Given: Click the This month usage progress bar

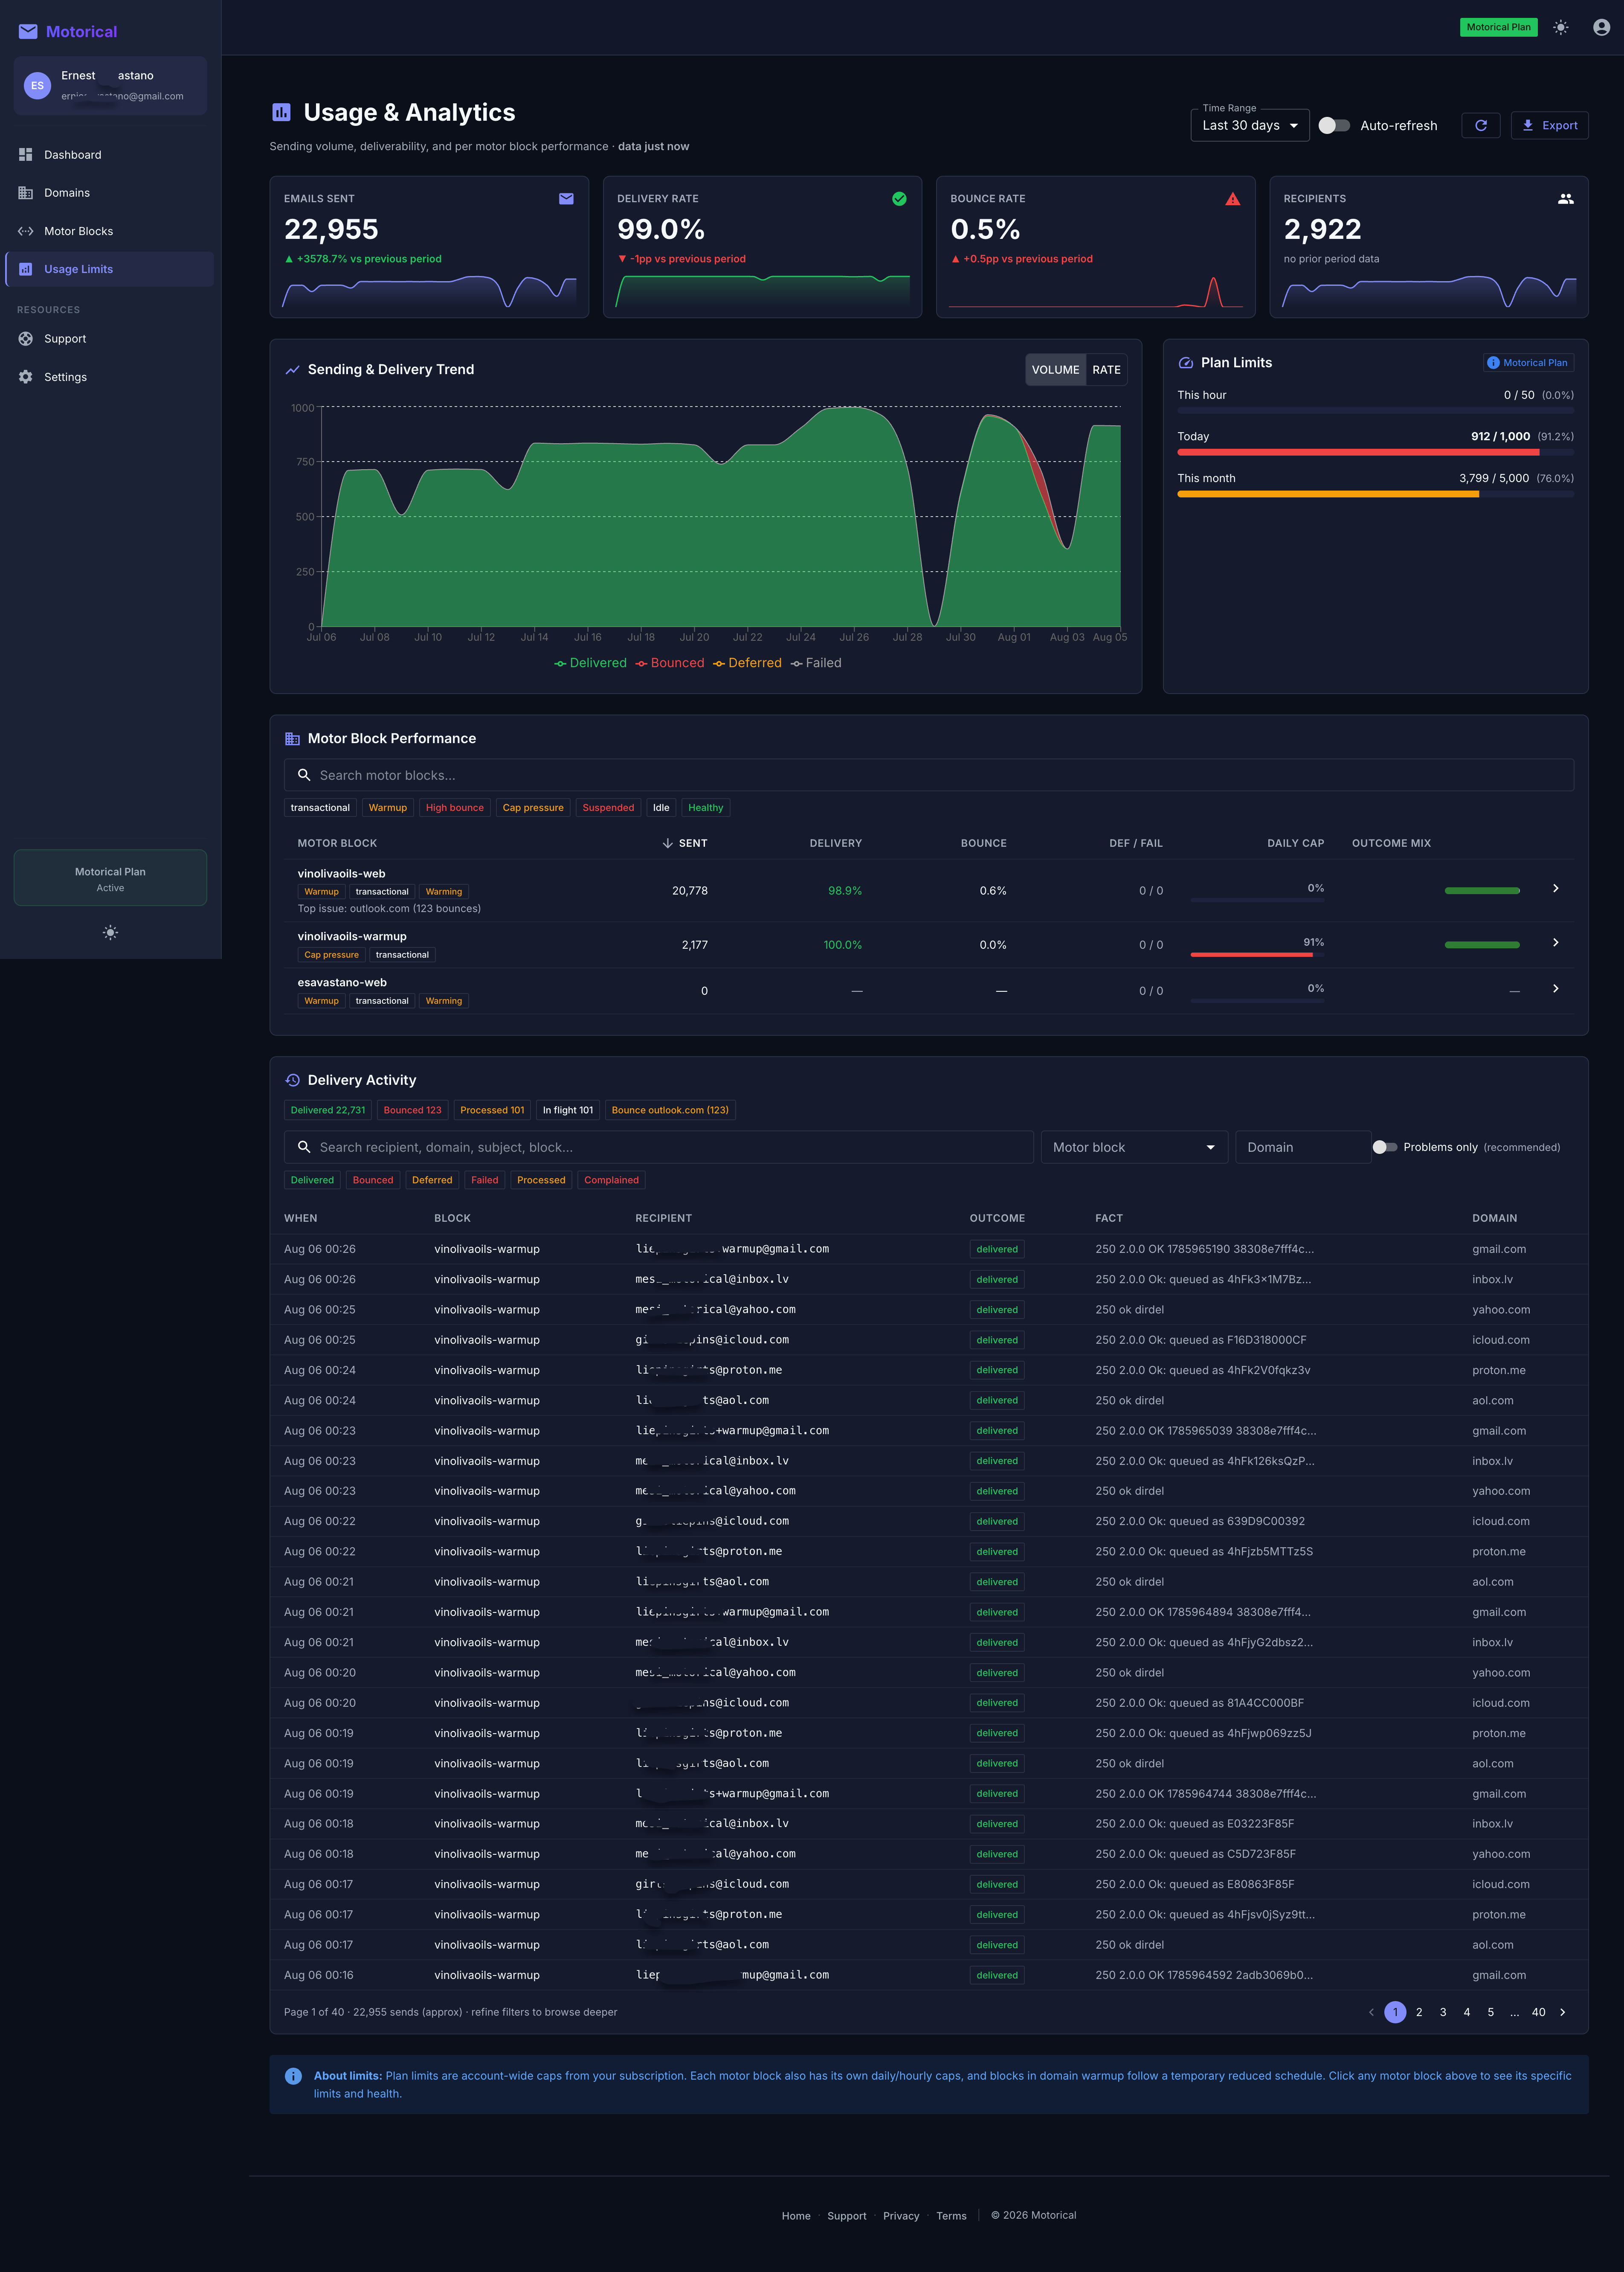Looking at the screenshot, I should [x=1375, y=494].
